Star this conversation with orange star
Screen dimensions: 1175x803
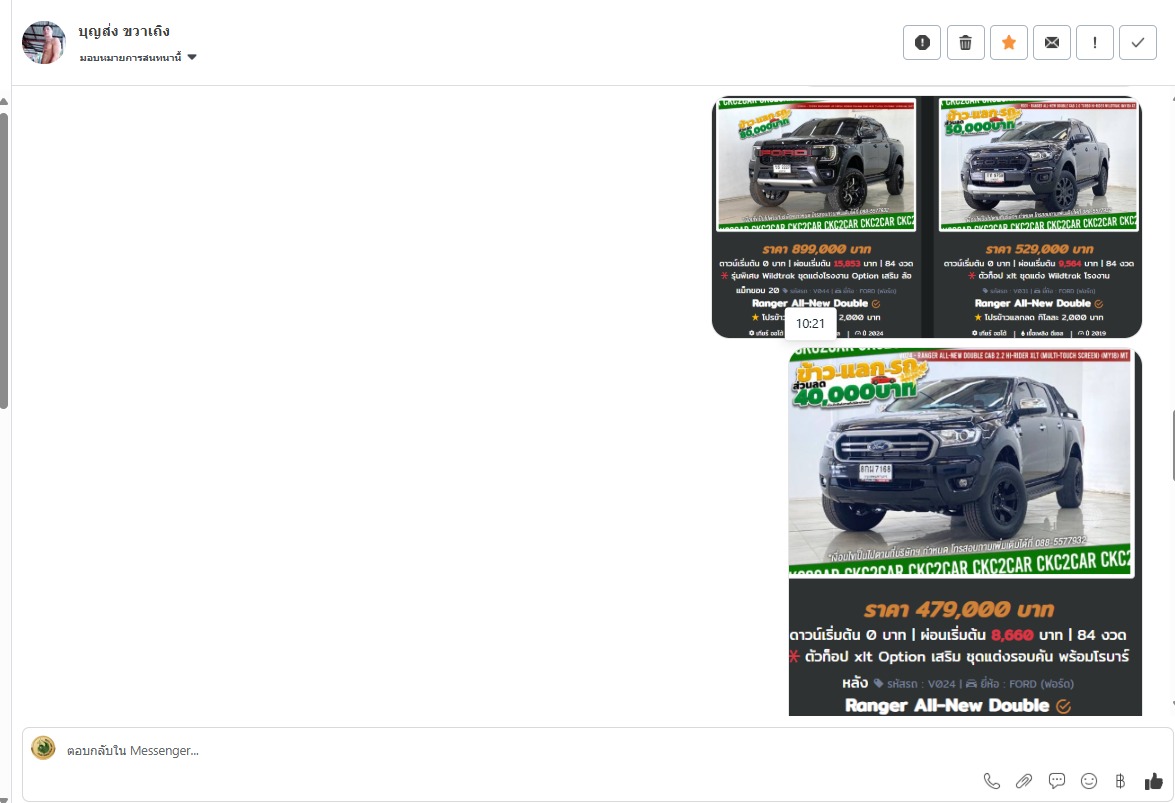(1009, 43)
